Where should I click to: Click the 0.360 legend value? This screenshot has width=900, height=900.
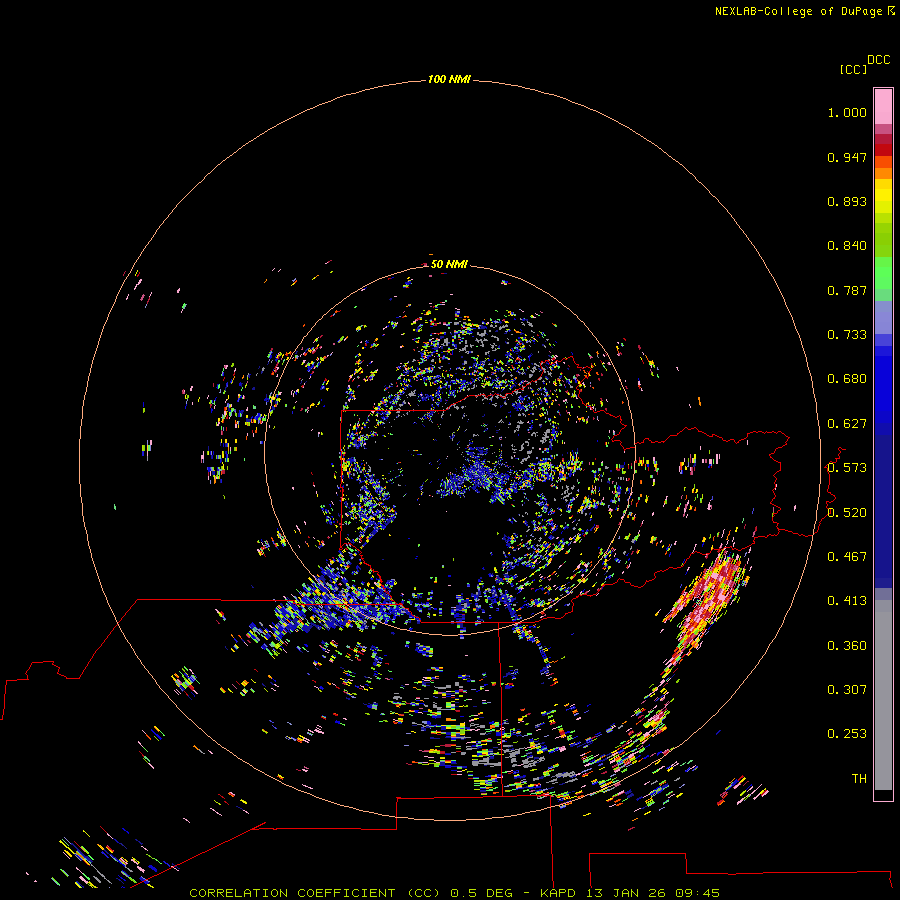pos(847,646)
